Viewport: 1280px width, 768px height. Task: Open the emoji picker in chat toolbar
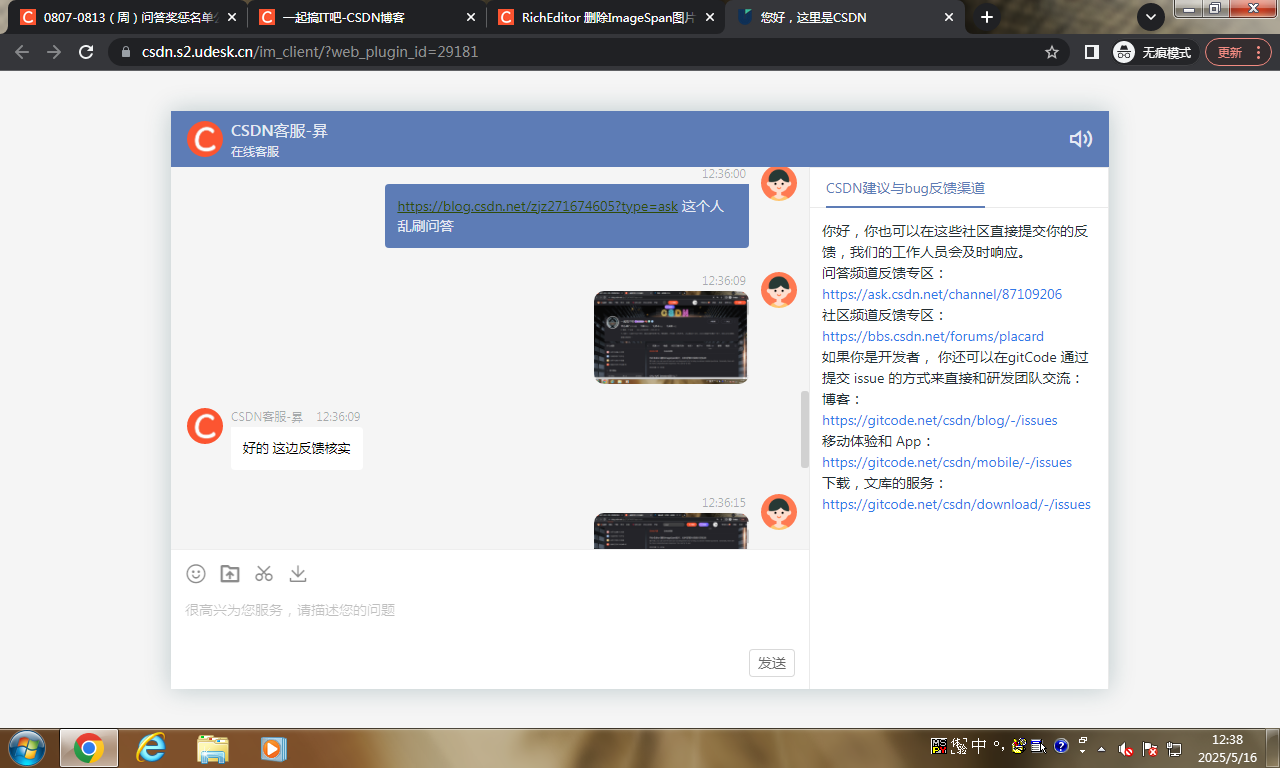click(x=196, y=573)
